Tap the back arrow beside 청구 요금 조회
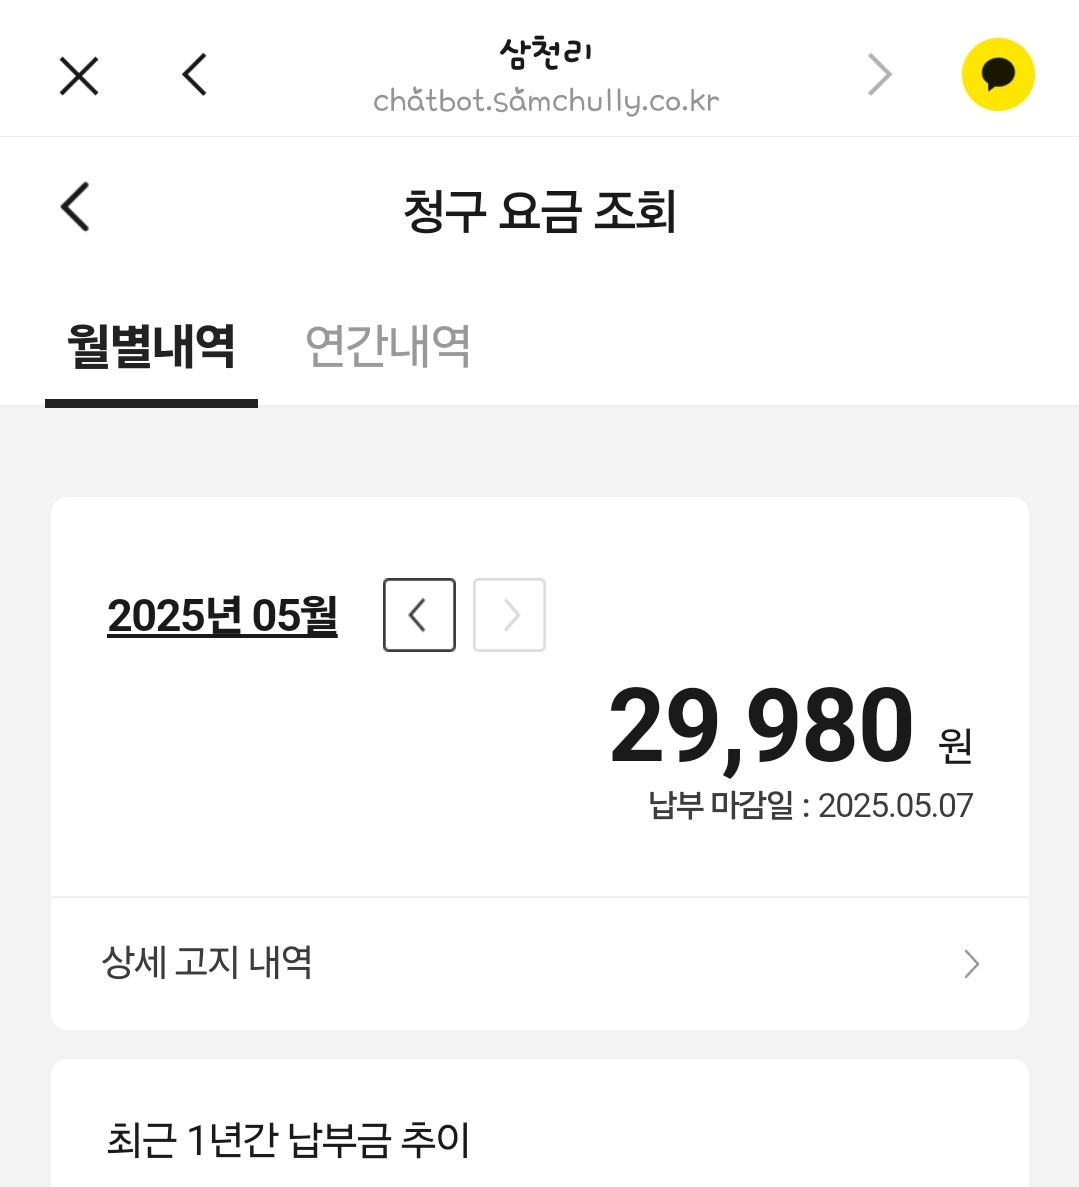This screenshot has height=1187, width=1079. pyautogui.click(x=76, y=207)
